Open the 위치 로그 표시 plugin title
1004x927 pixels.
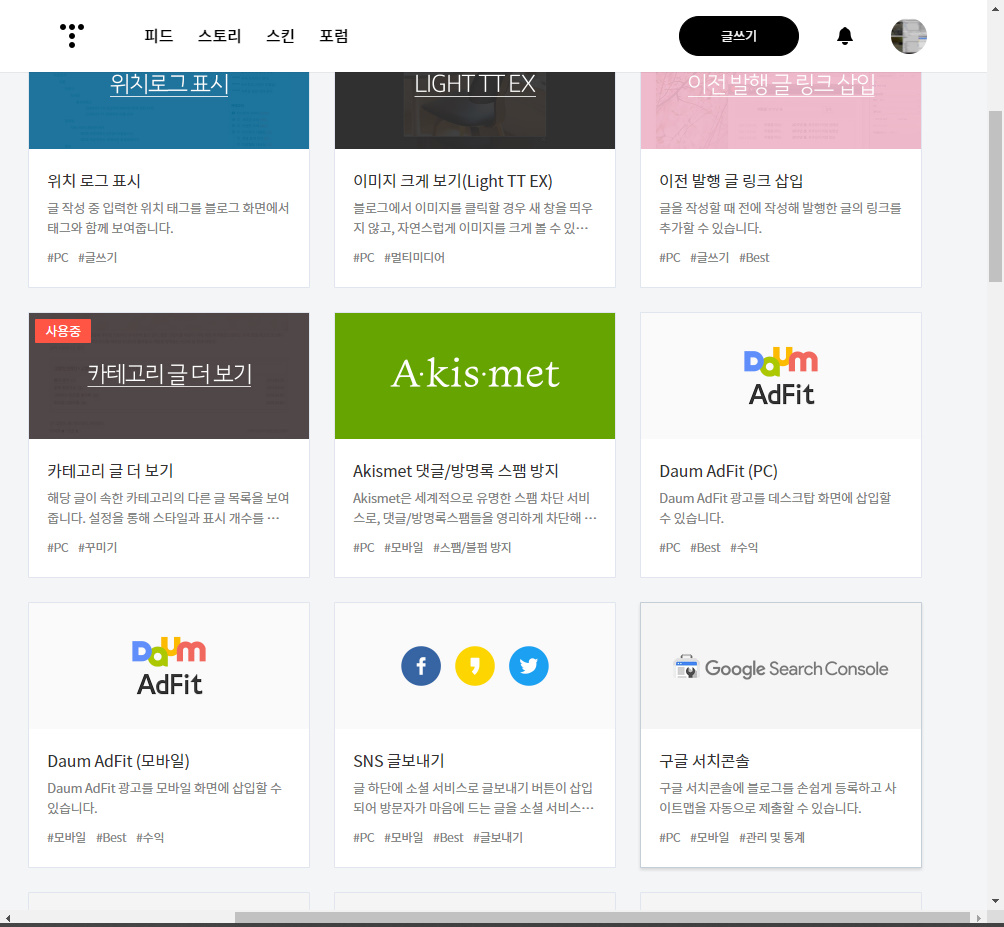tap(94, 181)
